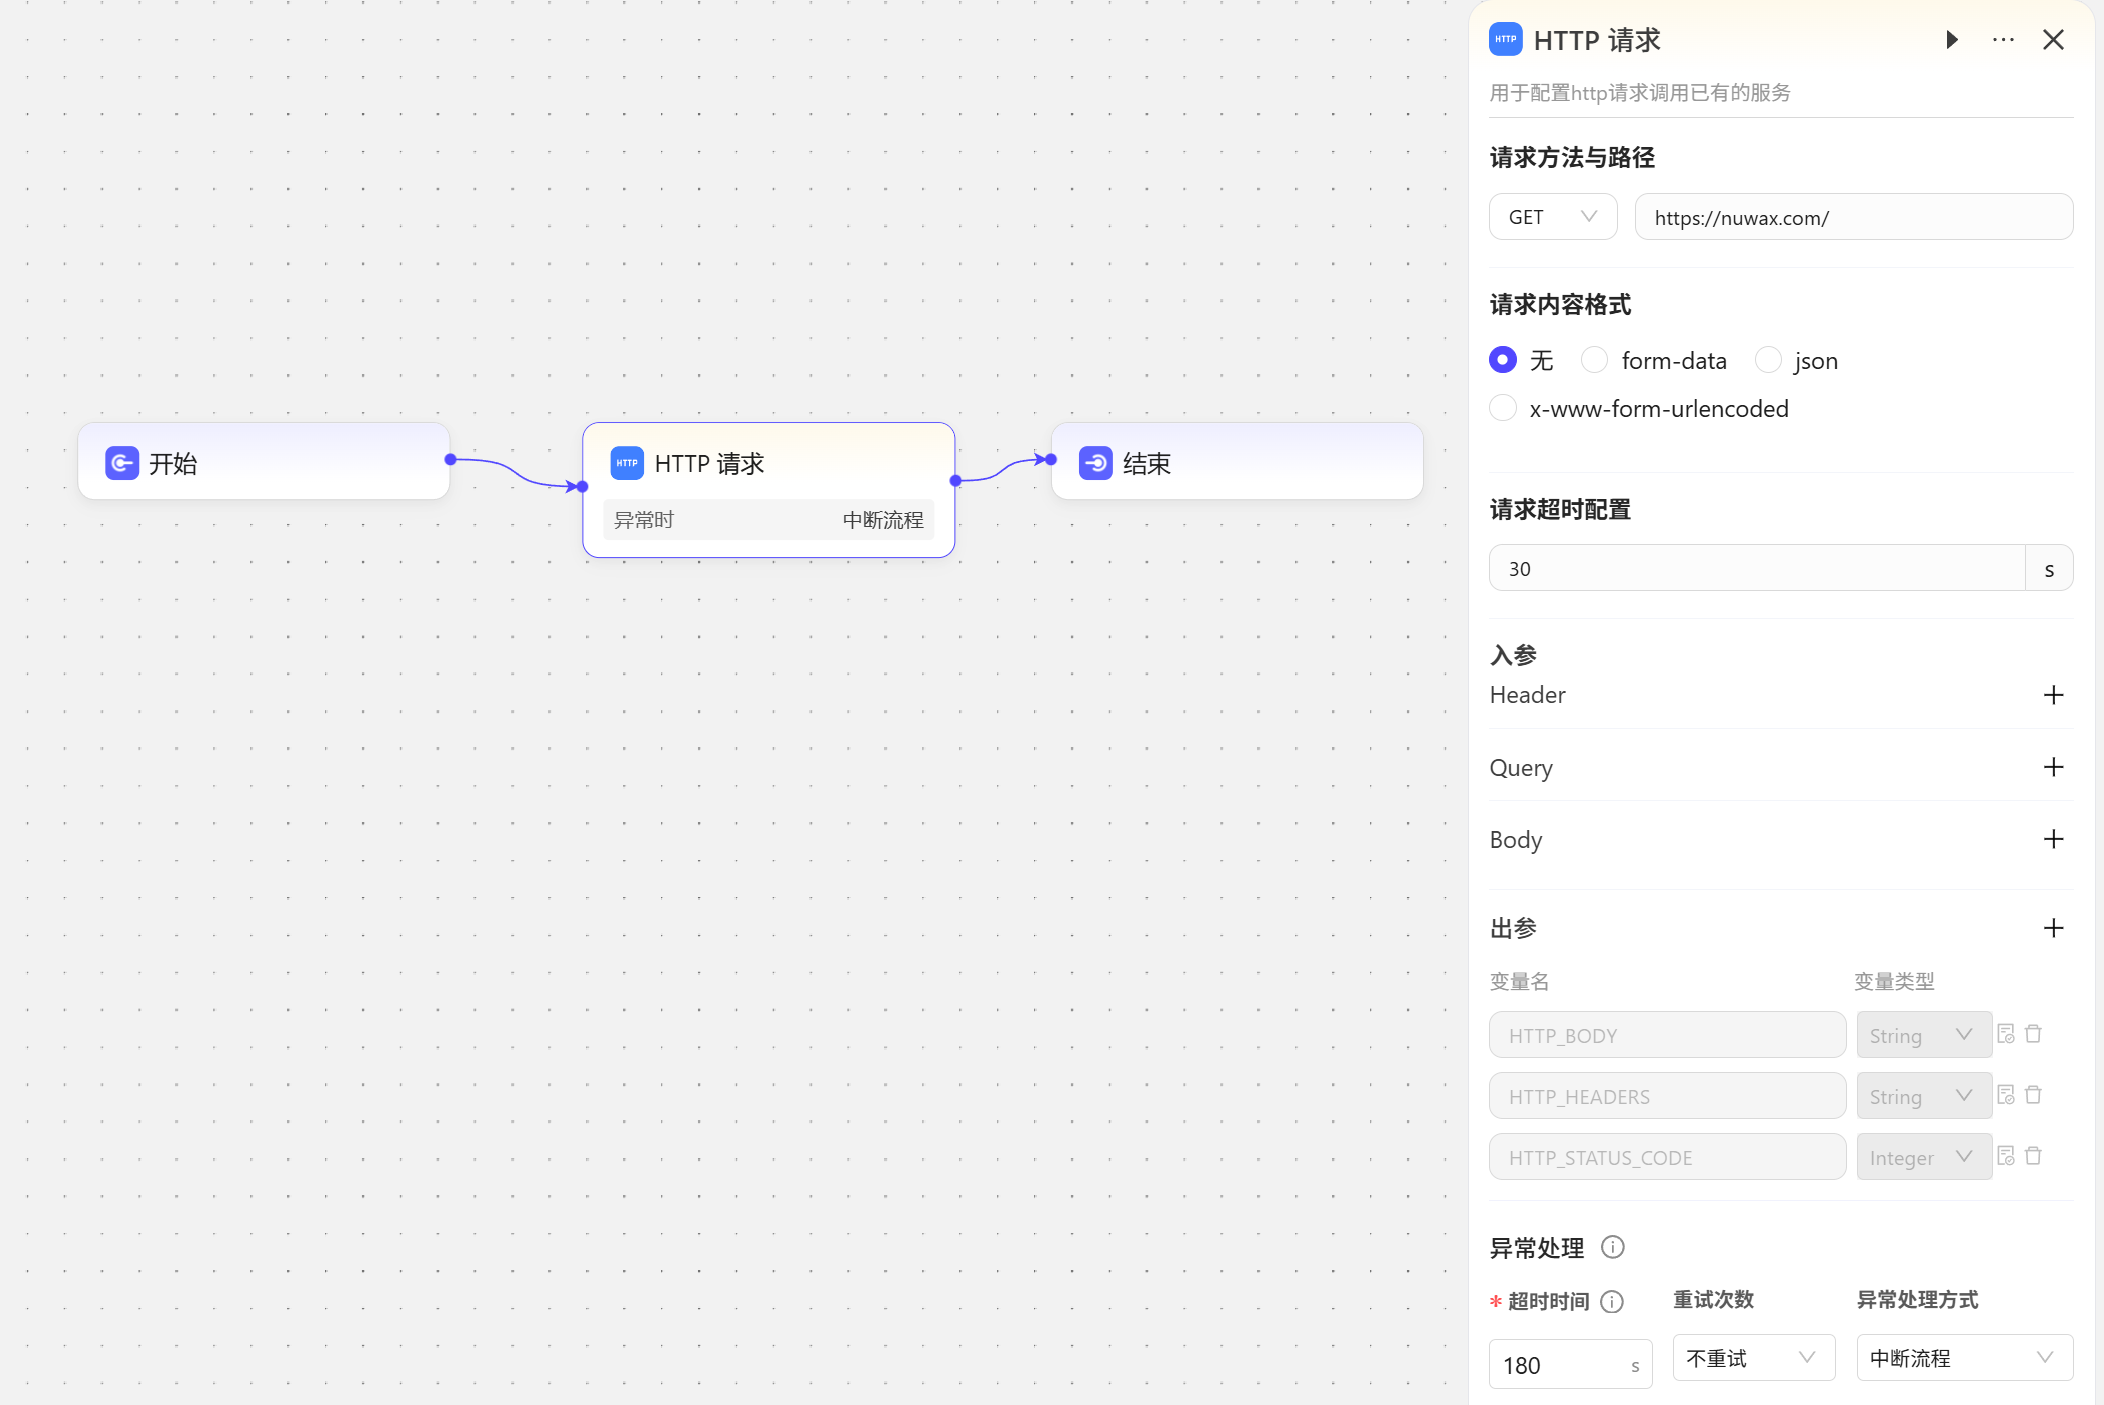
Task: Select the Start node on canvas
Action: click(x=264, y=462)
